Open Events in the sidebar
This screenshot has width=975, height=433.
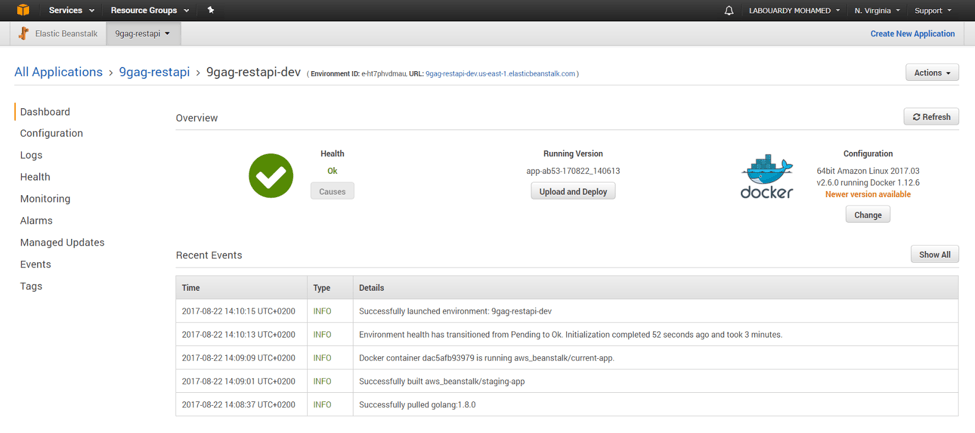point(35,264)
